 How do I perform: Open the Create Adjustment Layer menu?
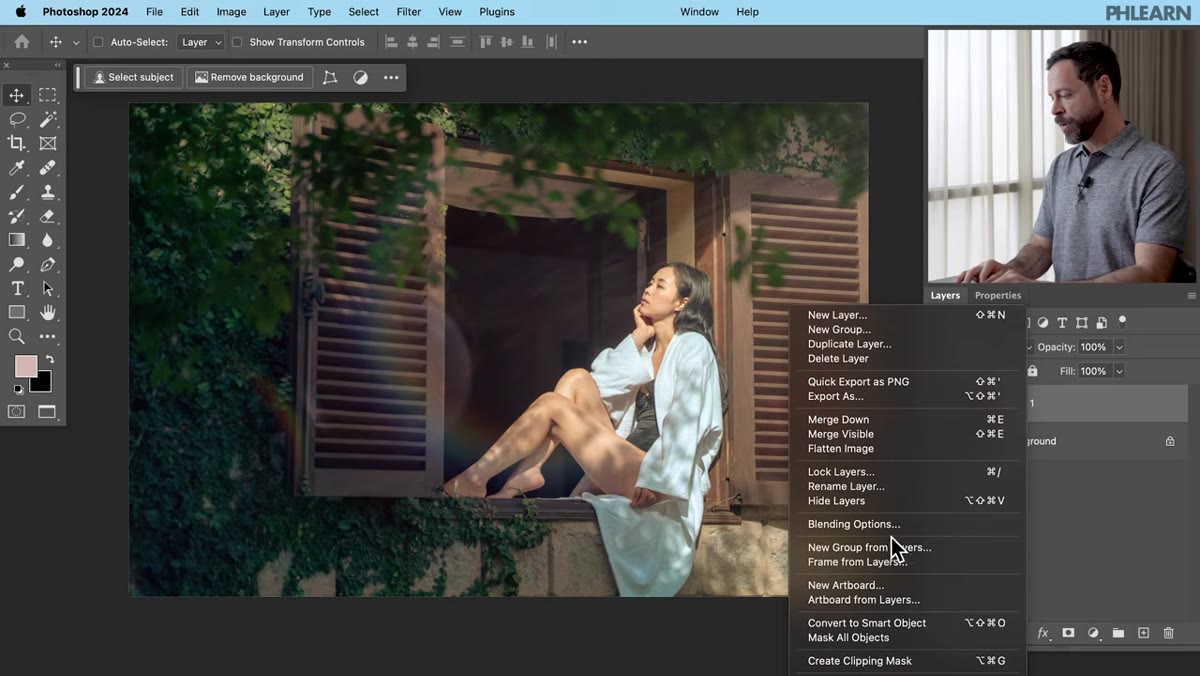tap(1093, 633)
